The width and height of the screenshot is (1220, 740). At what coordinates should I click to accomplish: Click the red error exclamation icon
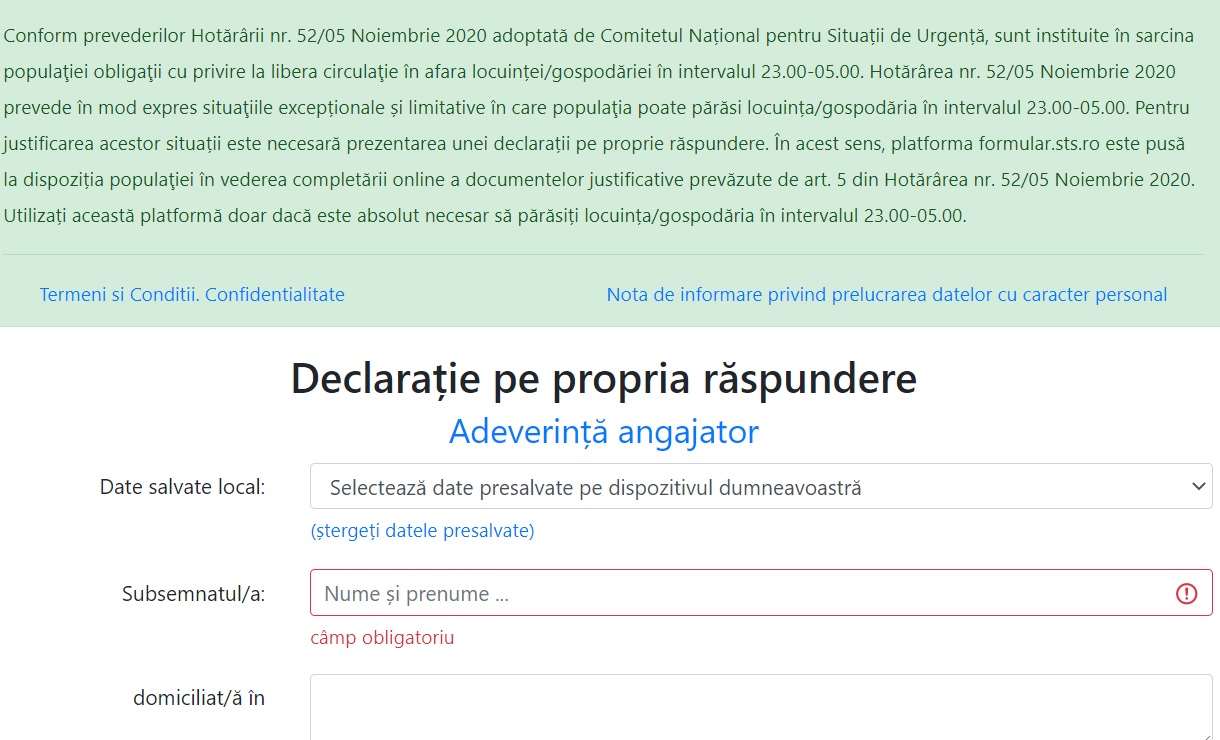tap(1186, 594)
